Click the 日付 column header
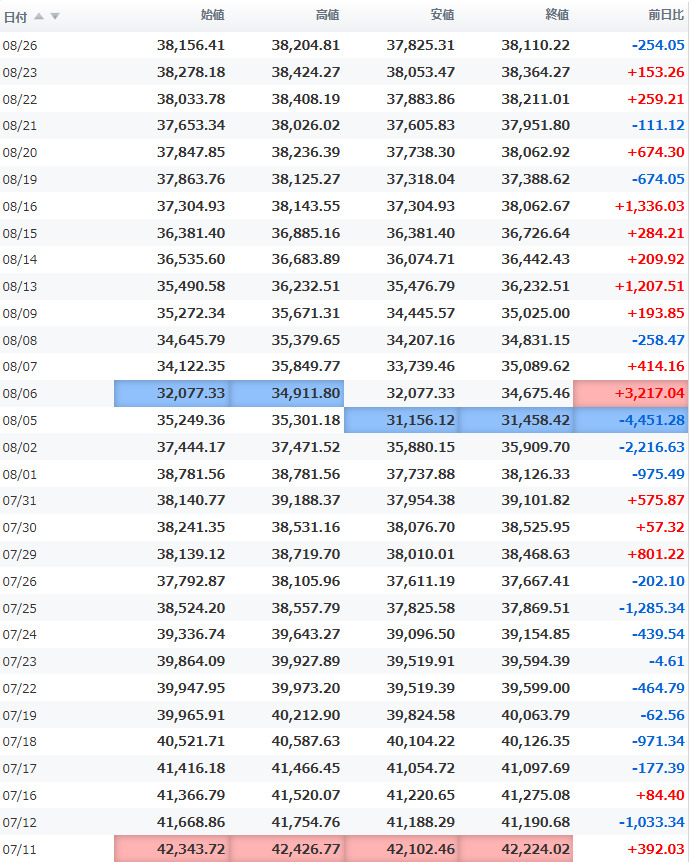The width and height of the screenshot is (689, 862). 15,17
